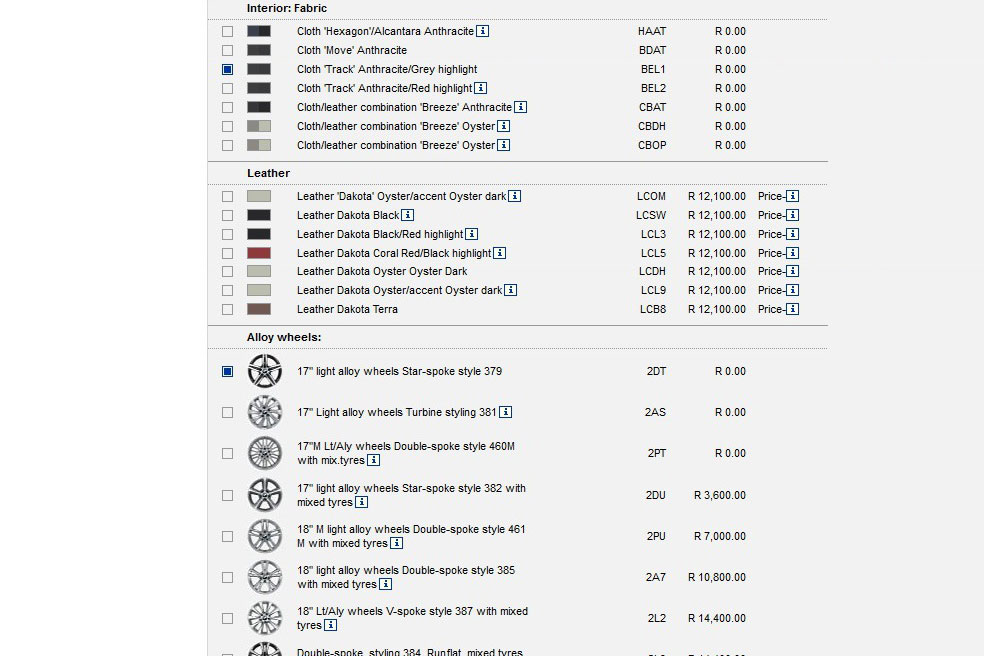Show info for Double-spoke style 385 wheels
This screenshot has width=984, height=656.
(x=386, y=585)
